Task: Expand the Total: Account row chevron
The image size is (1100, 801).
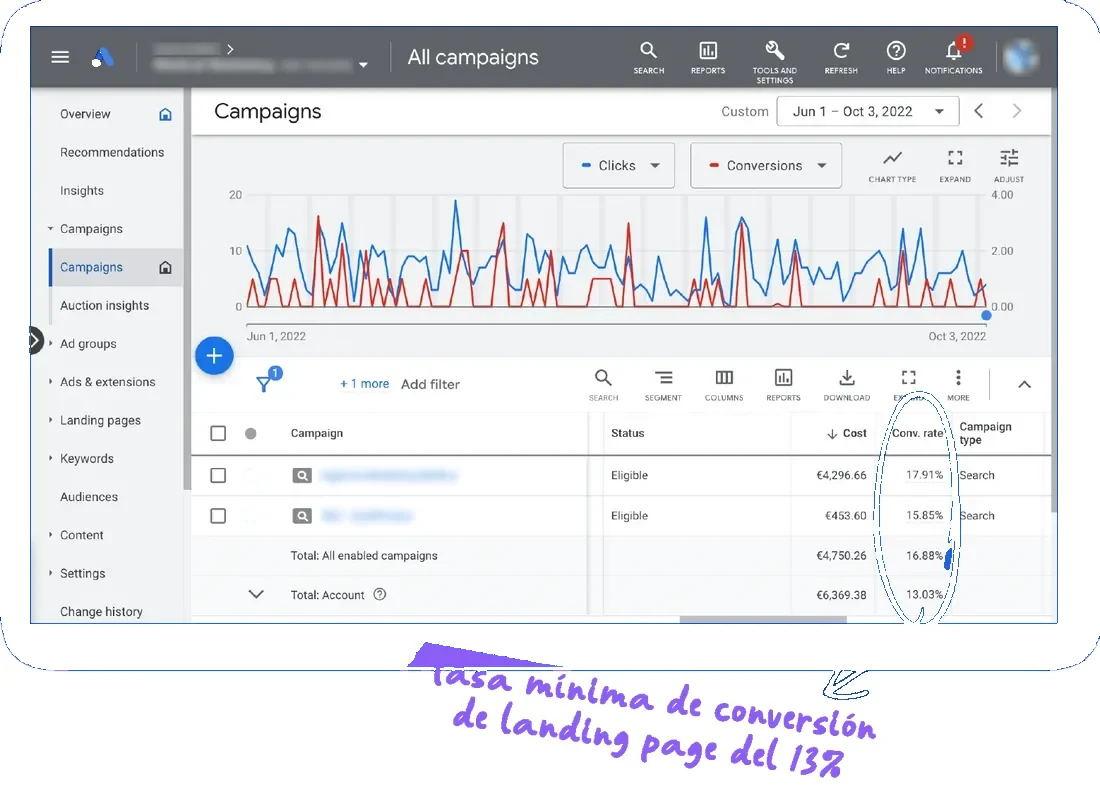Action: point(256,594)
